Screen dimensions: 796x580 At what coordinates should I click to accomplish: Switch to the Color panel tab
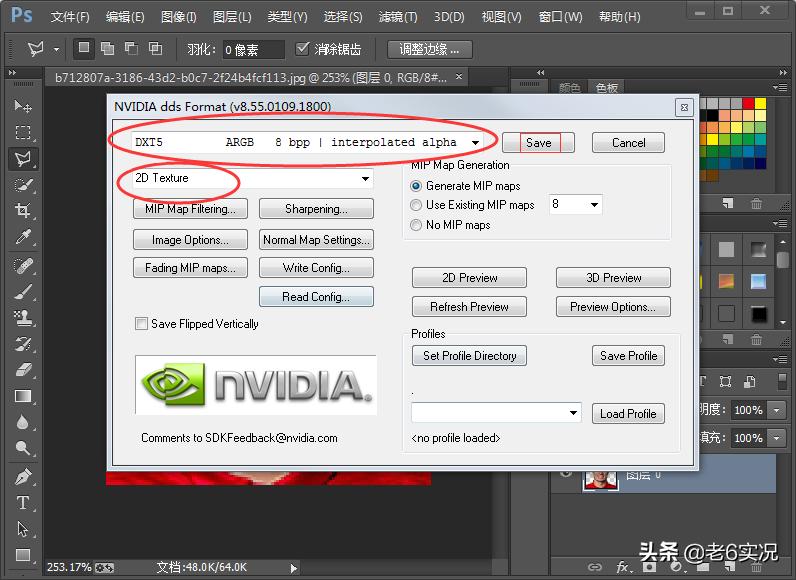[x=570, y=88]
